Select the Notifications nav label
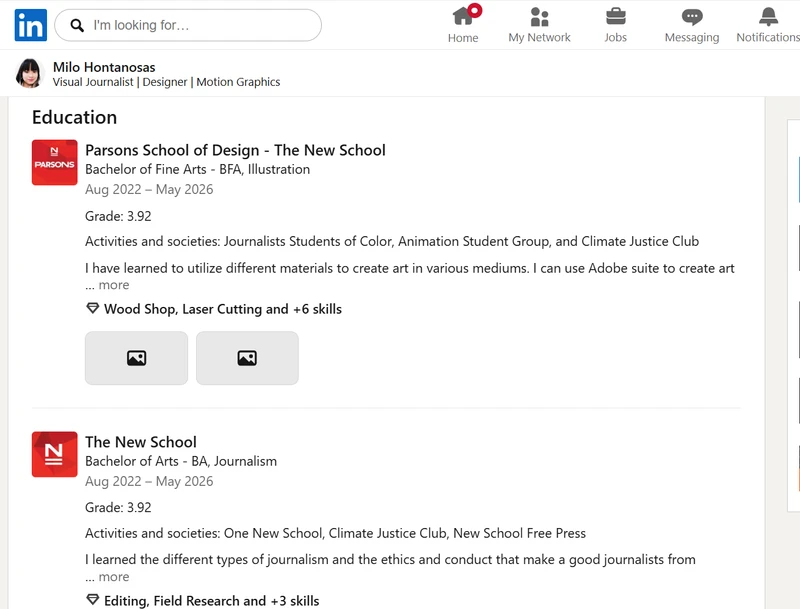 click(768, 37)
